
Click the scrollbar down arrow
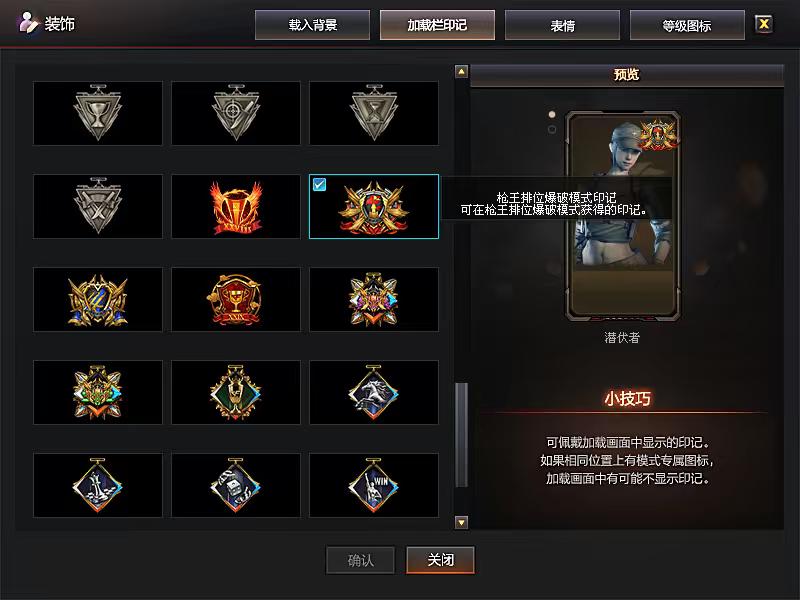(461, 522)
